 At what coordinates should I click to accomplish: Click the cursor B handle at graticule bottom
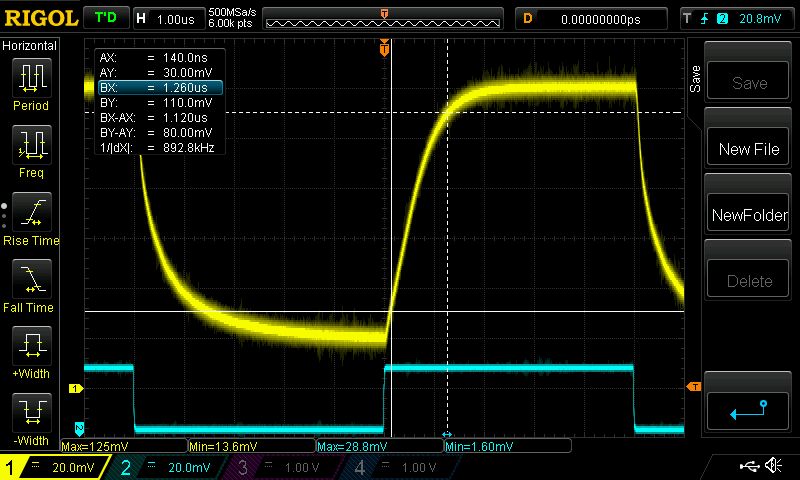[x=447, y=435]
